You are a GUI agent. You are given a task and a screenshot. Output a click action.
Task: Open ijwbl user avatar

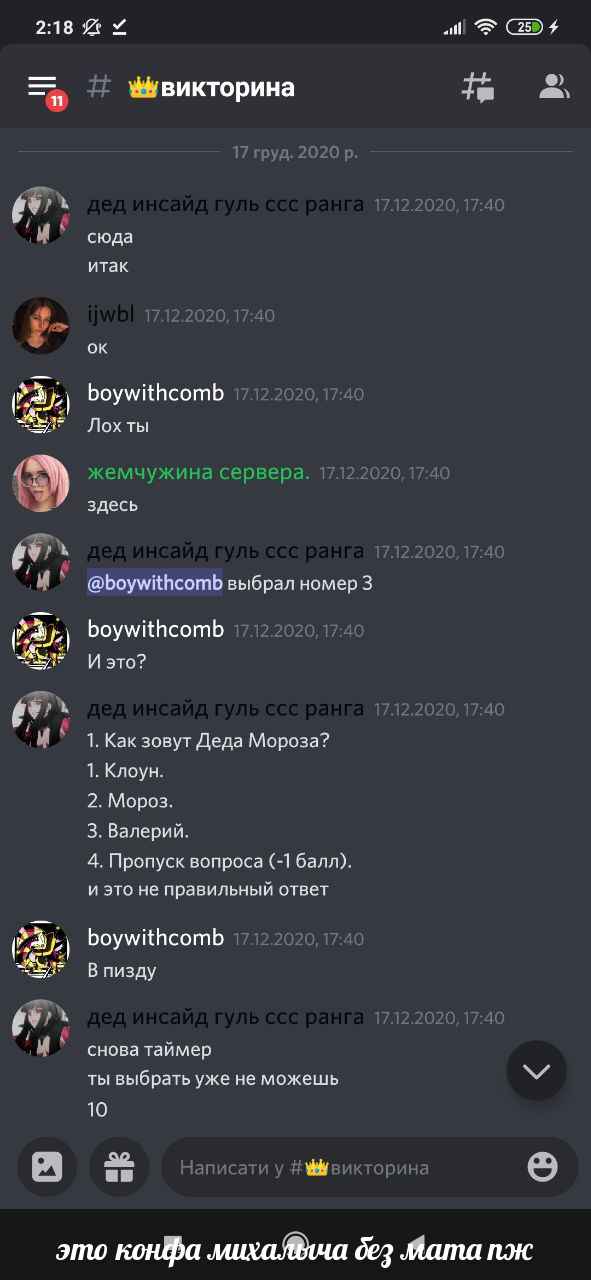tap(41, 326)
